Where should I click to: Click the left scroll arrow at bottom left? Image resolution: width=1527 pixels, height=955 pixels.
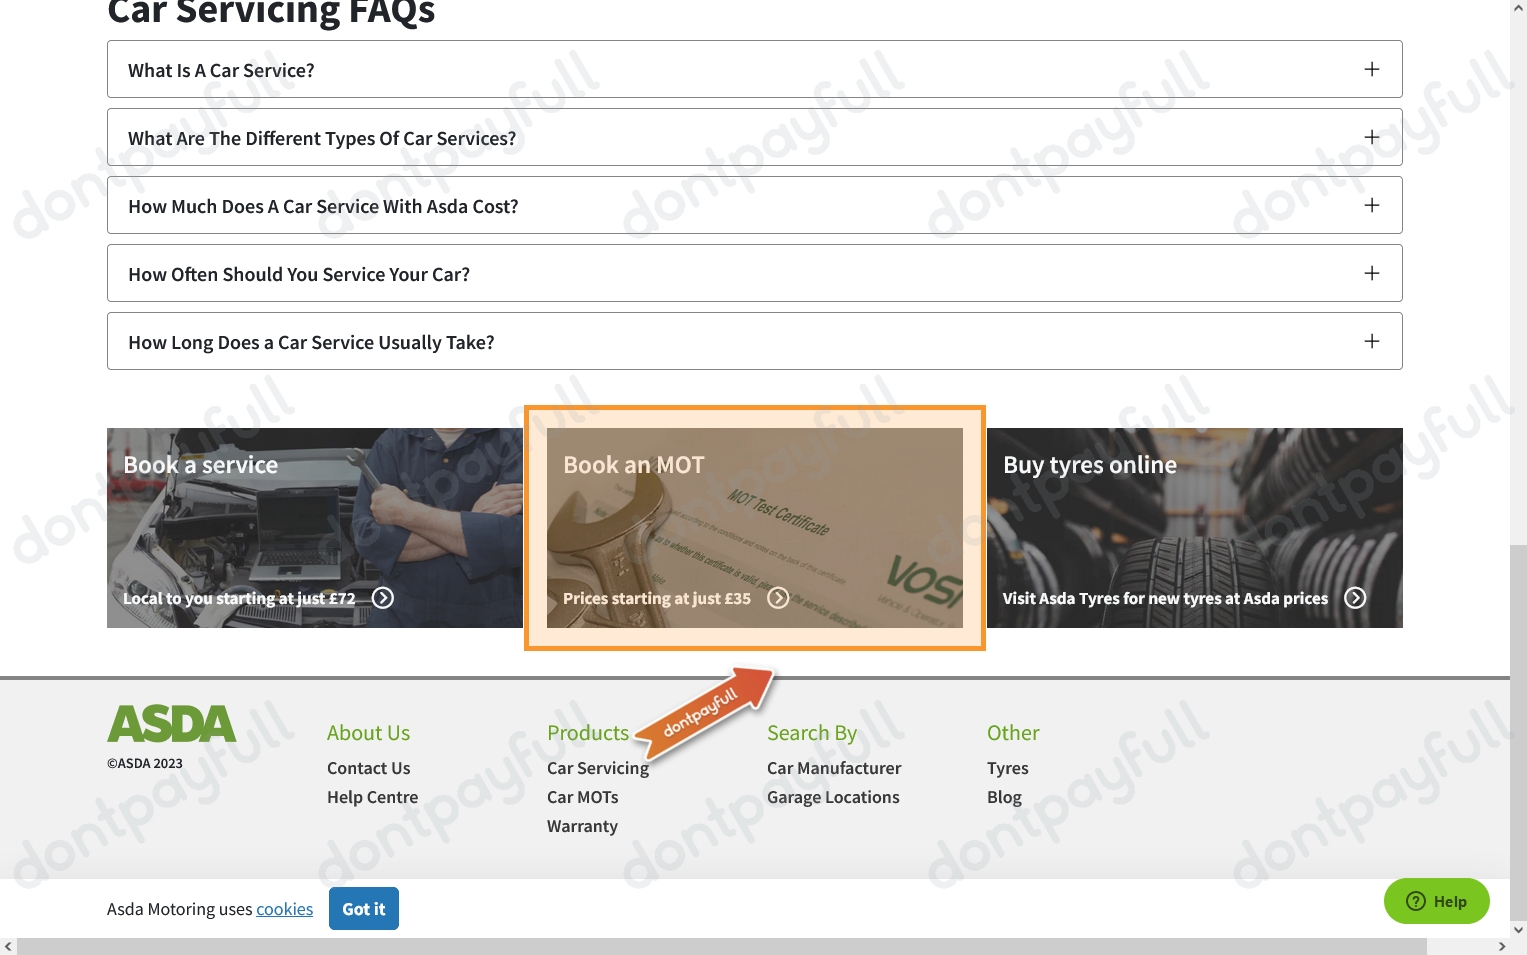[x=9, y=946]
